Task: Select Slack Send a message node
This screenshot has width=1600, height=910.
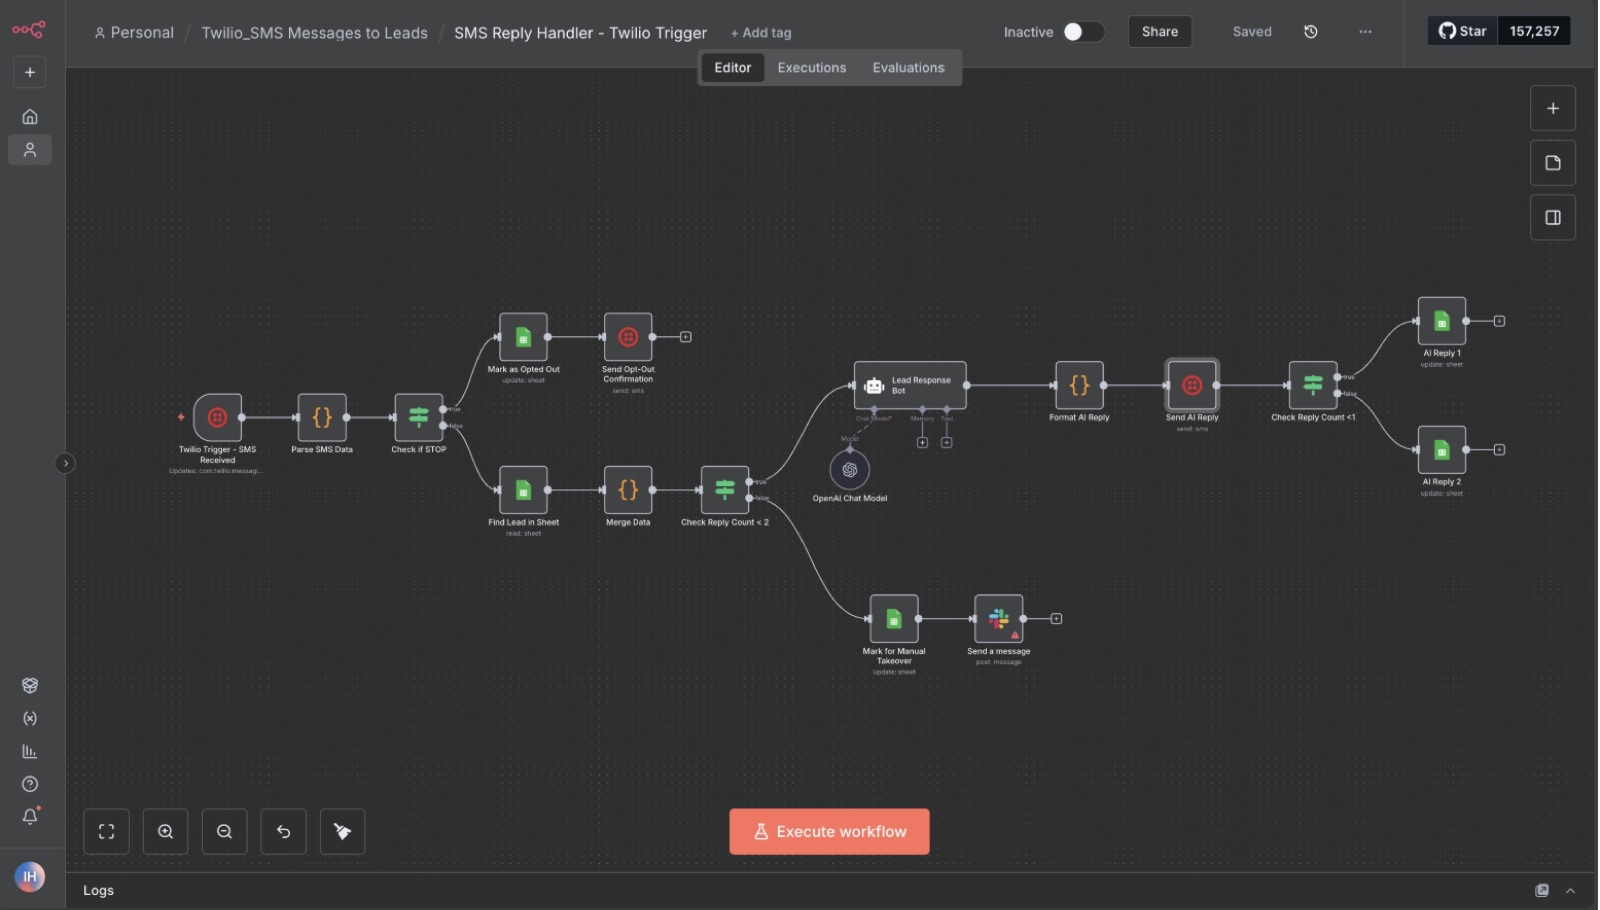Action: click(999, 619)
